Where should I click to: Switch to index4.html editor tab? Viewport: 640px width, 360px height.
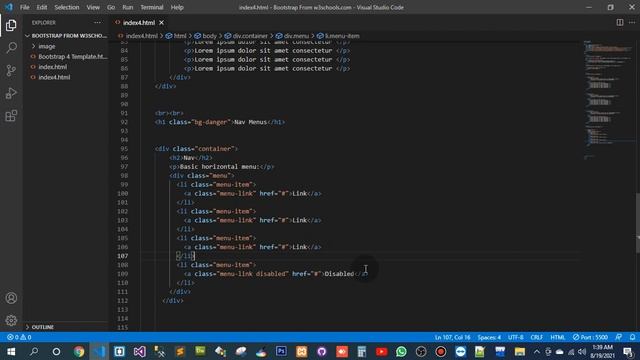click(x=139, y=22)
